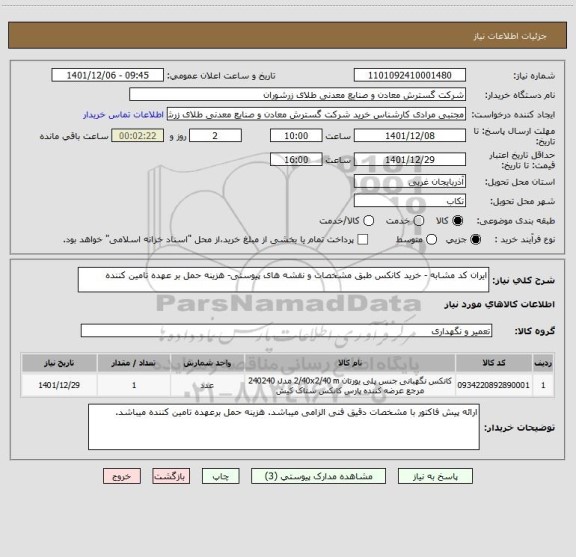The image size is (576, 557).
Task: Click the quantity cell showing 1
Action: 134,385
